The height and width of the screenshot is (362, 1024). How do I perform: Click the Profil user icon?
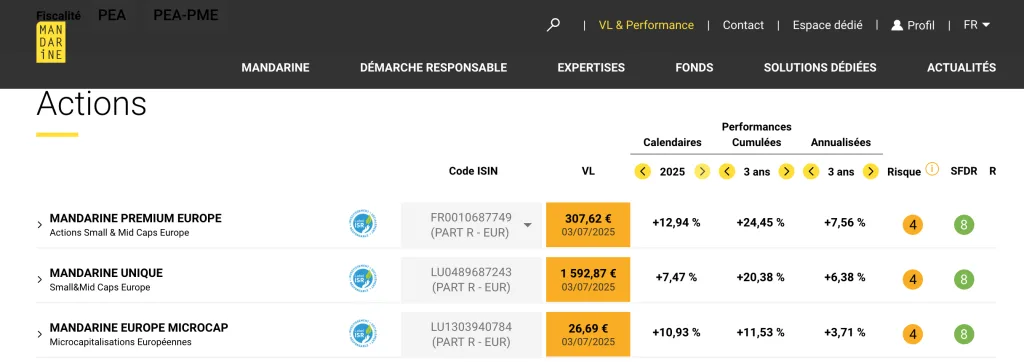pyautogui.click(x=897, y=25)
